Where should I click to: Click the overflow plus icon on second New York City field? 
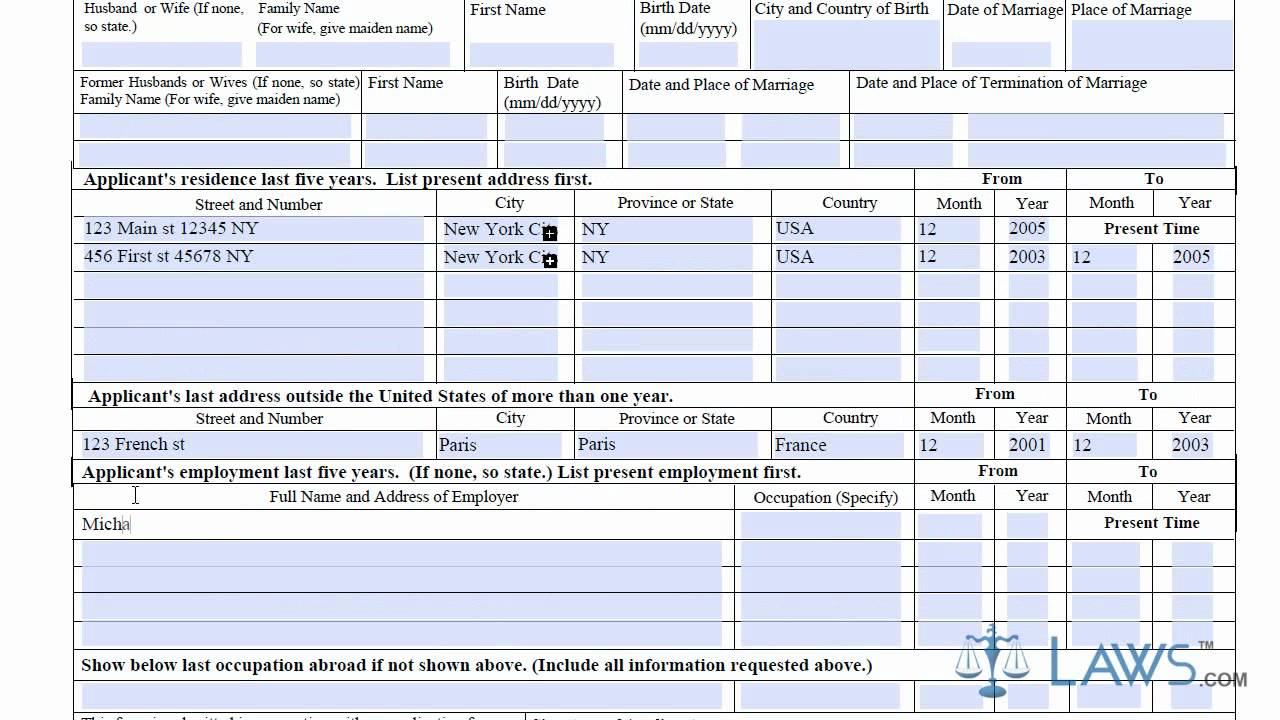tap(550, 261)
